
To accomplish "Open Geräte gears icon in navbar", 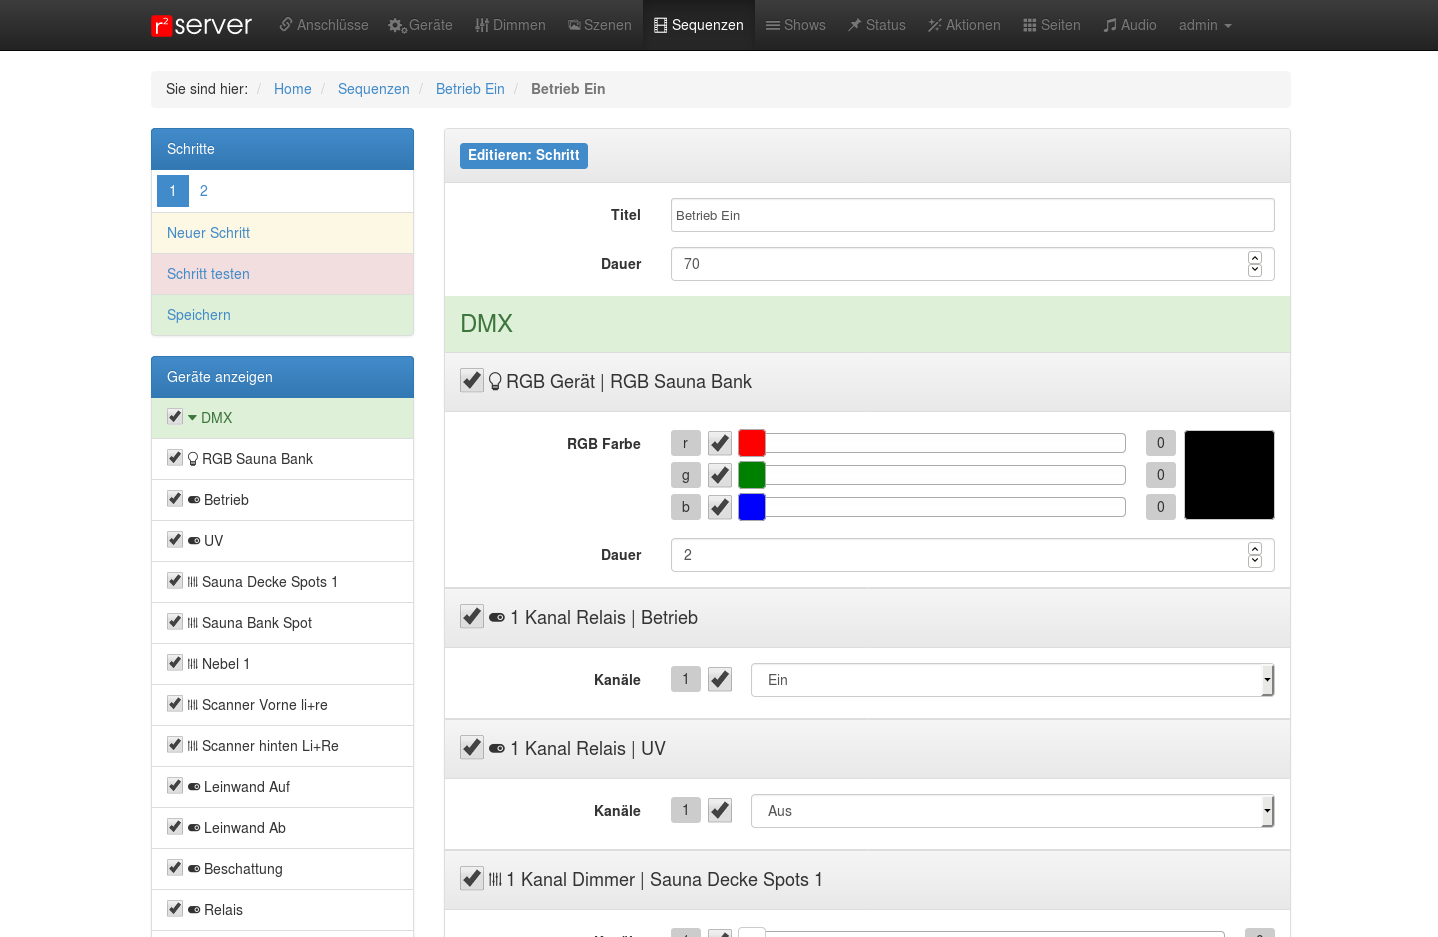I will click(397, 26).
